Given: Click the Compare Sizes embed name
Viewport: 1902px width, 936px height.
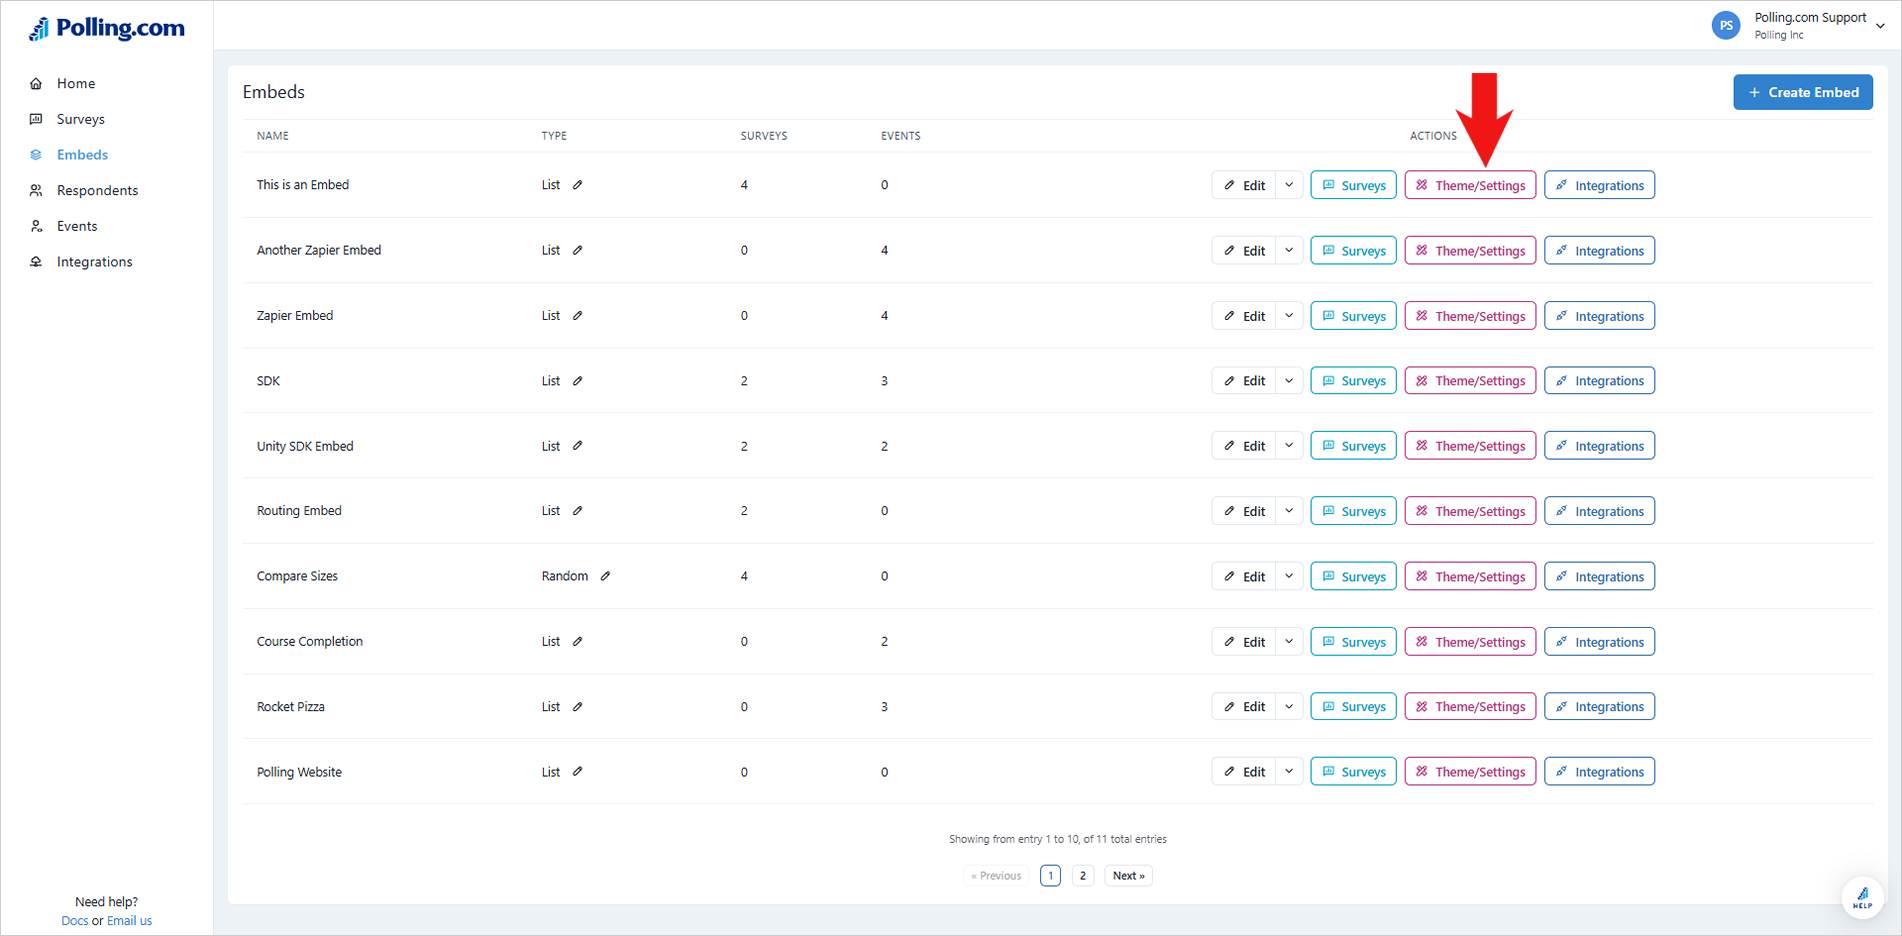Looking at the screenshot, I should pos(297,576).
